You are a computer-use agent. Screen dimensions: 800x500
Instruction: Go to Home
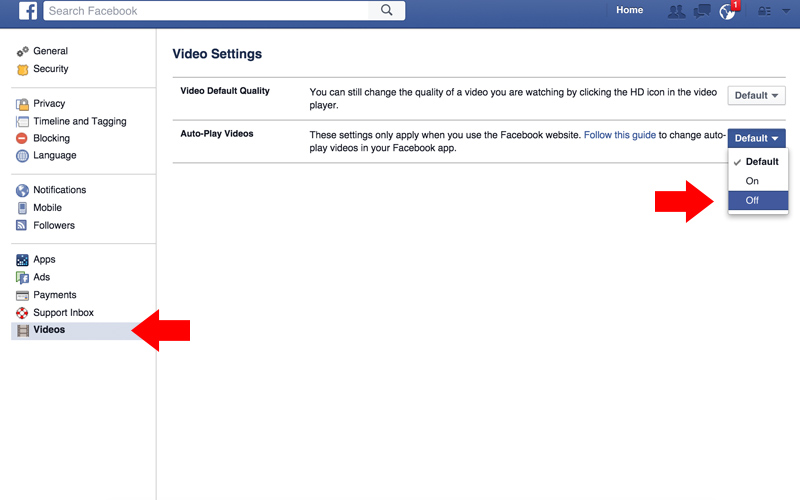(x=629, y=10)
